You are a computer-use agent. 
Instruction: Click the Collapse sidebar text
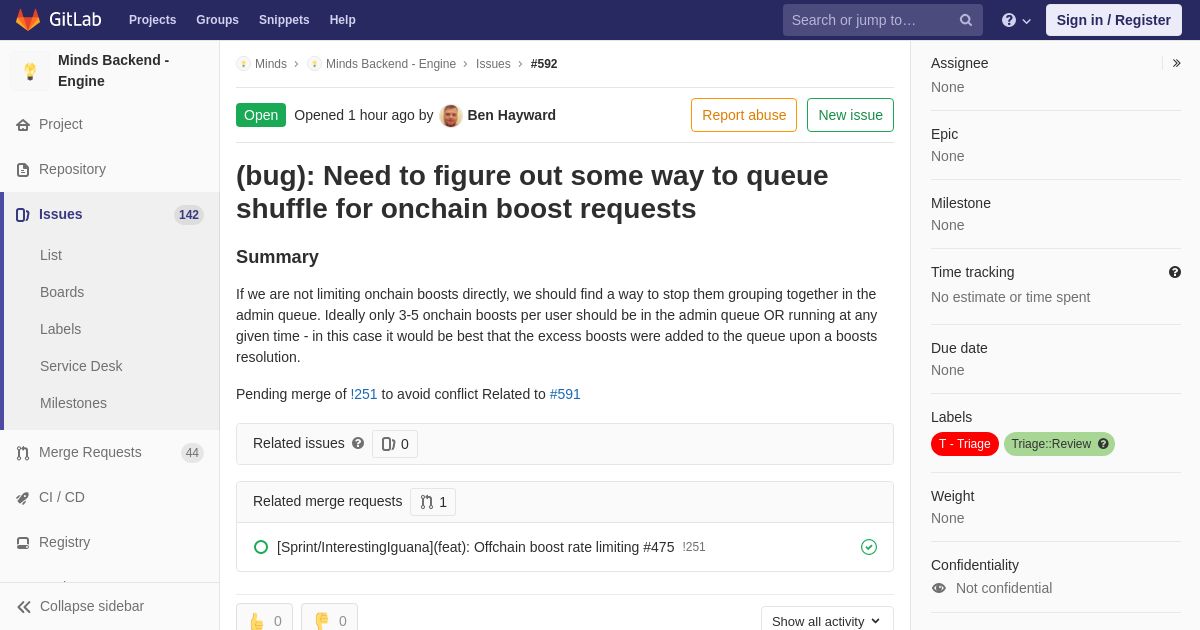[92, 606]
